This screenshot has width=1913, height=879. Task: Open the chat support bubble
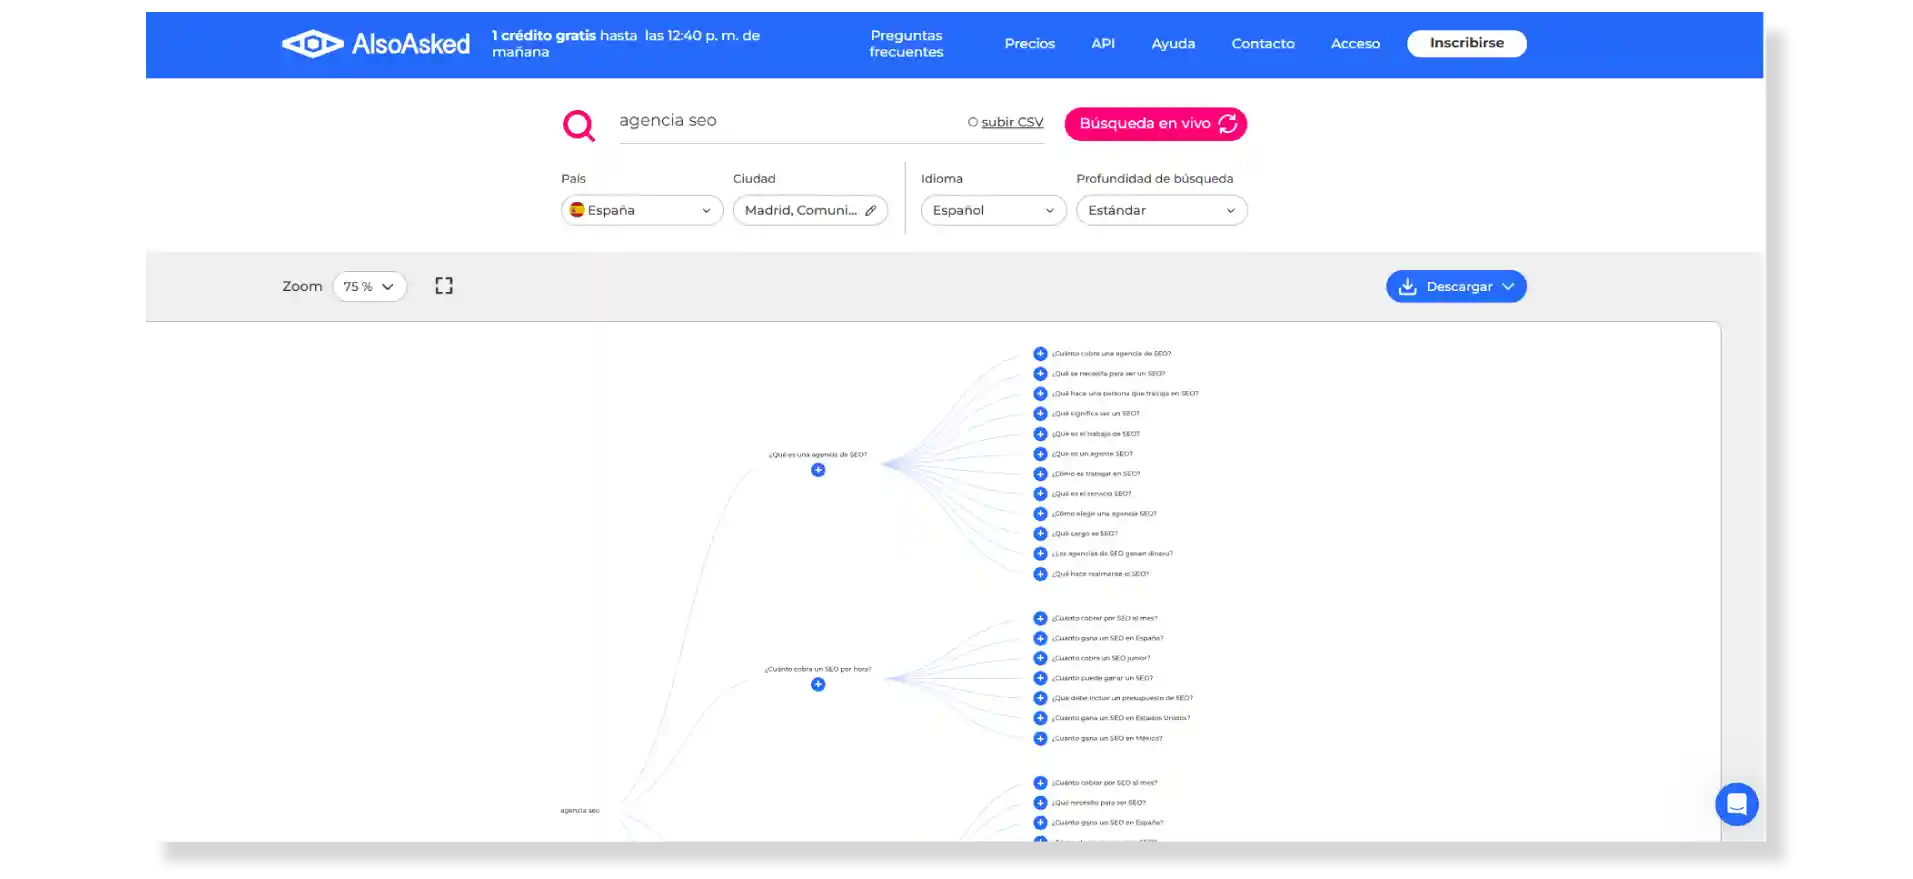coord(1736,804)
